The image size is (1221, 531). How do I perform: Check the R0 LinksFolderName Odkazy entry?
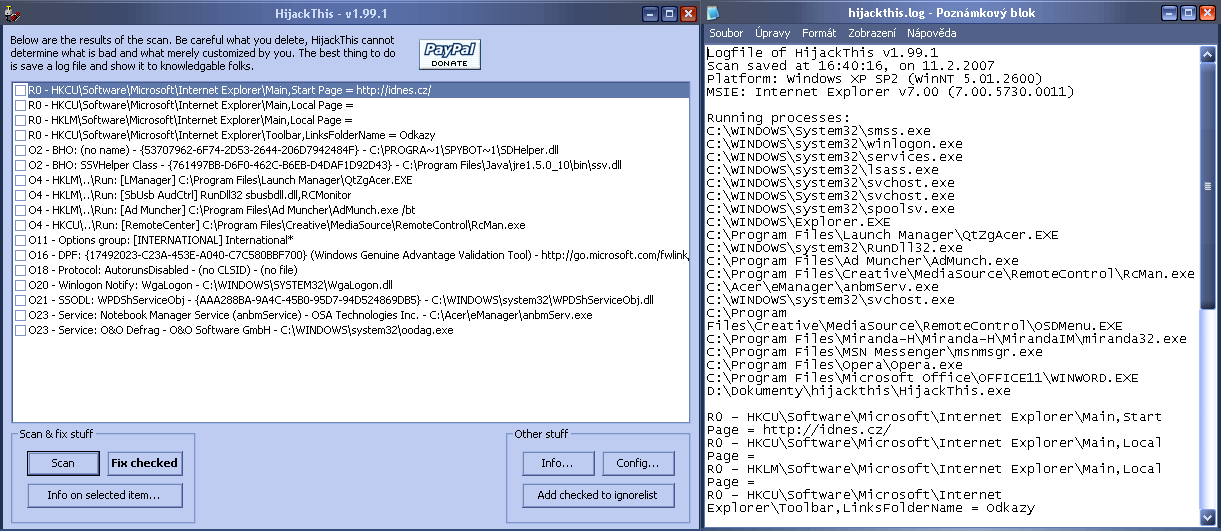(21, 135)
